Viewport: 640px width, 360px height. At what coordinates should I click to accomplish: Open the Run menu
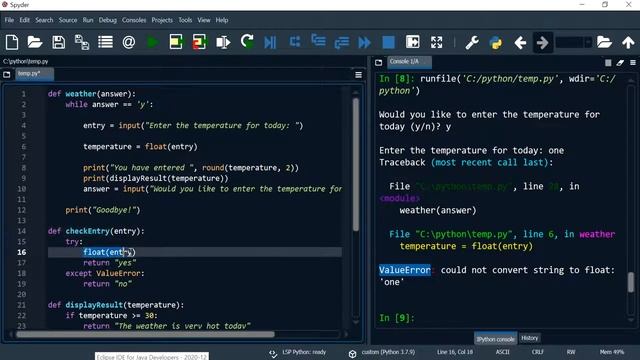pos(88,20)
